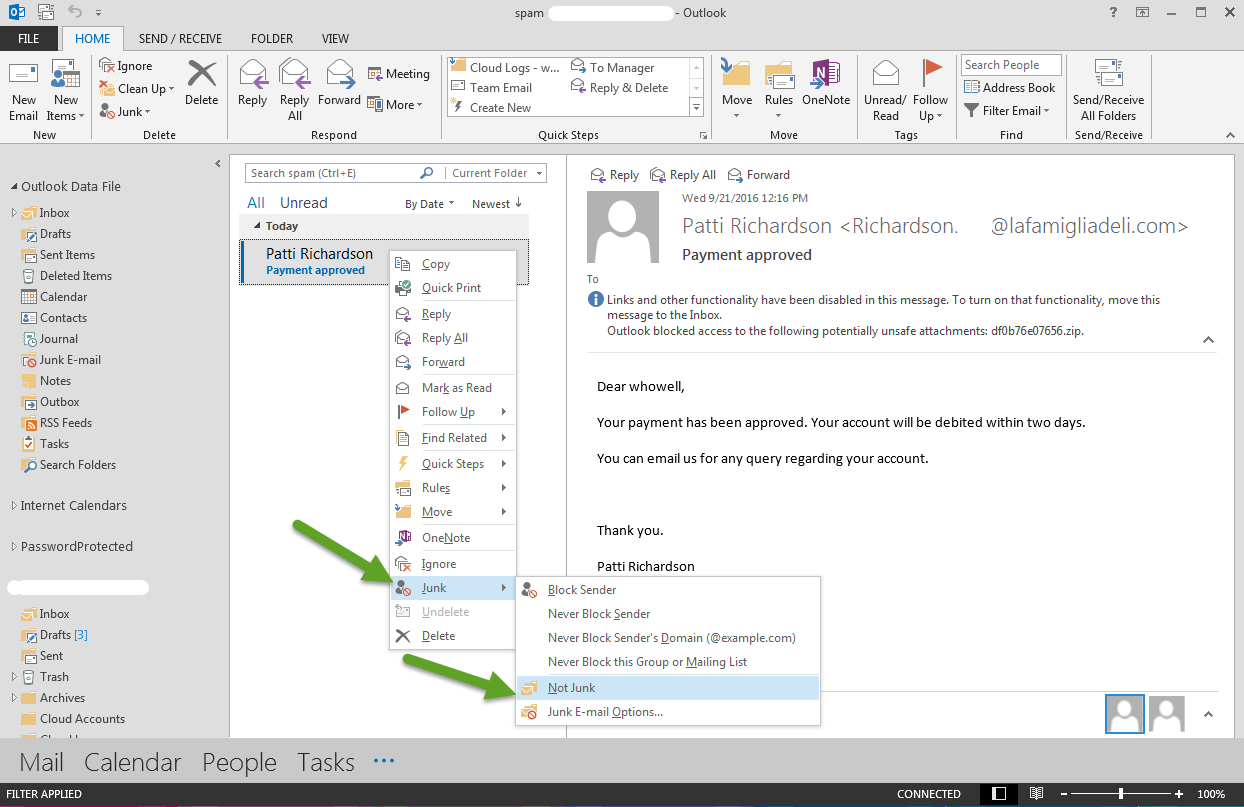Viewport: 1244px width, 807px height.
Task: Select the Create New quick step
Action: point(491,108)
